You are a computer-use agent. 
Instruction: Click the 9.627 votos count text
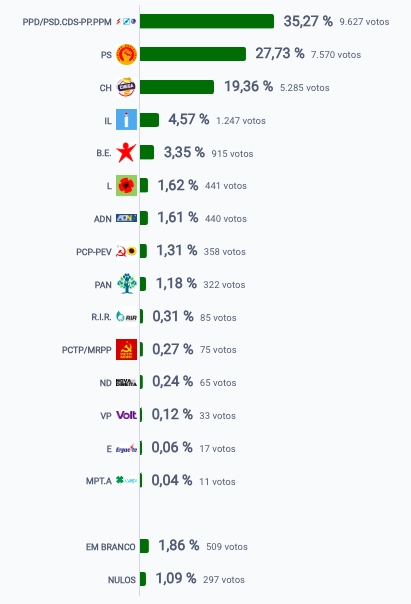click(x=364, y=22)
